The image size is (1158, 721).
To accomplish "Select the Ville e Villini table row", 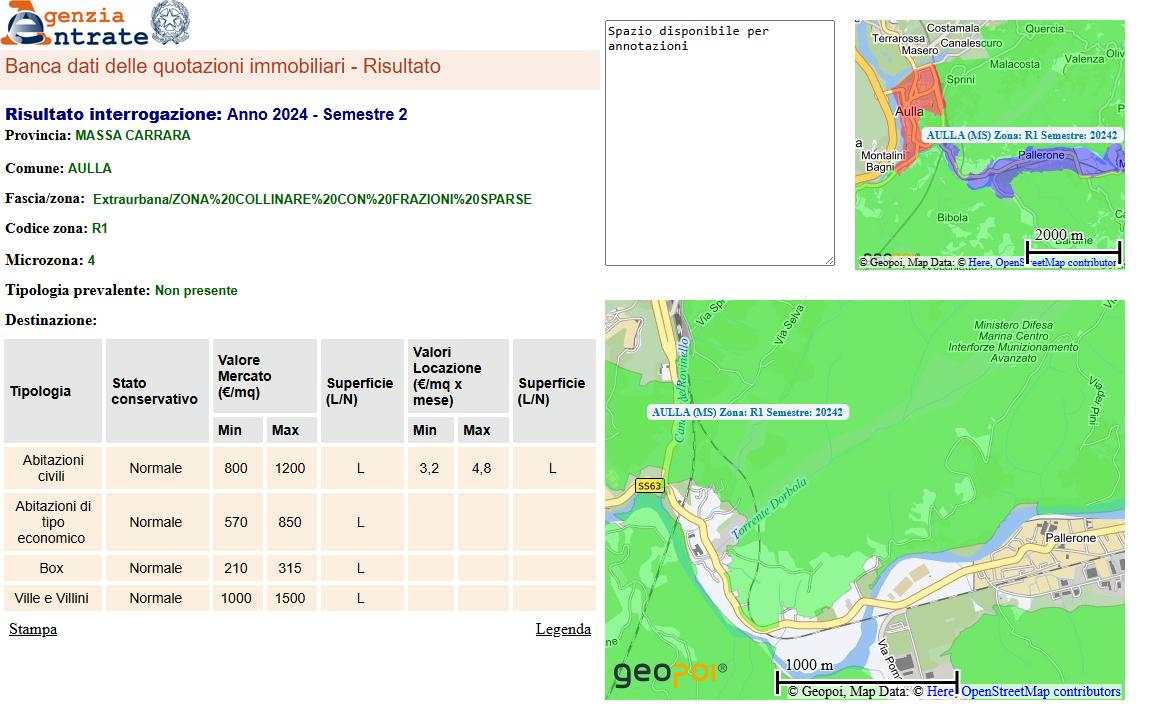I will point(300,598).
